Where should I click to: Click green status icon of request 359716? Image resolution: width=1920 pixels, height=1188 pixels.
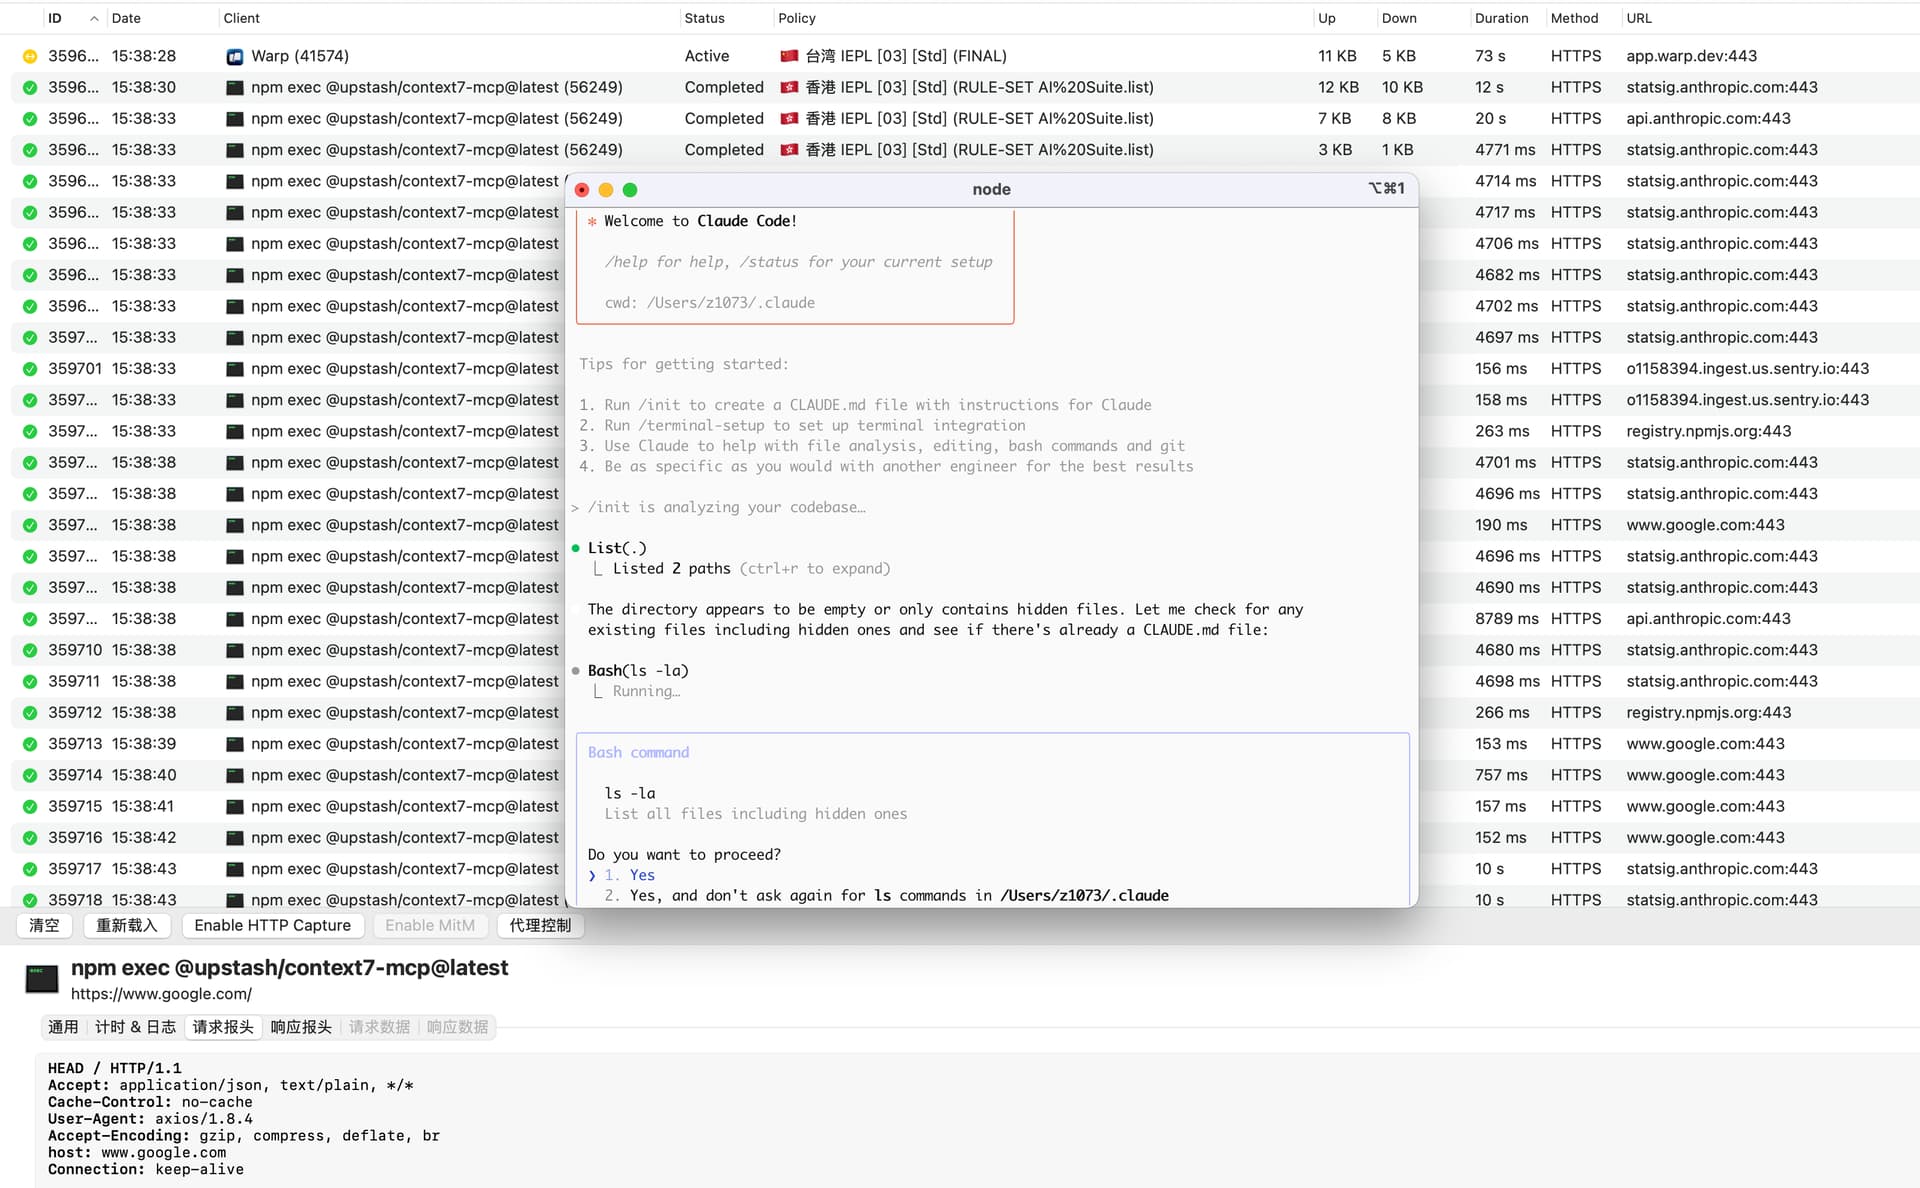(30, 837)
